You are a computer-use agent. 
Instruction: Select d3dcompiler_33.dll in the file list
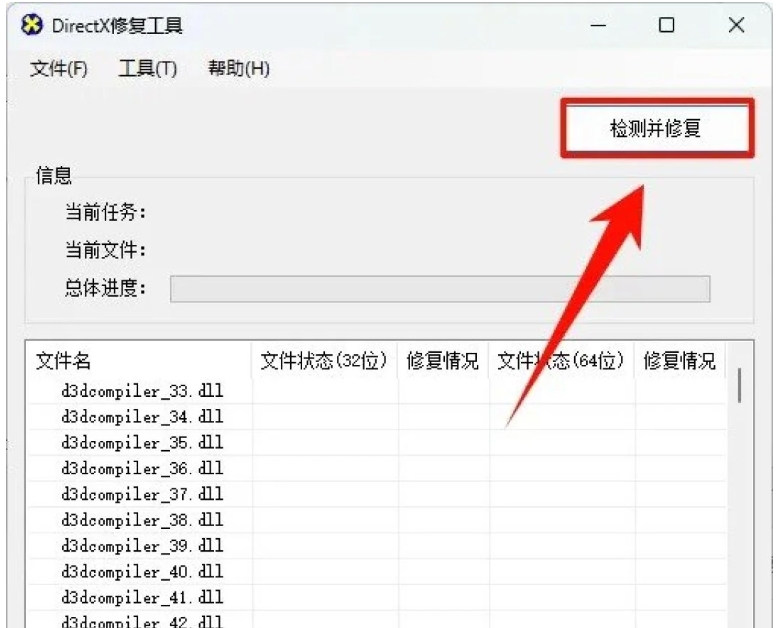(141, 390)
